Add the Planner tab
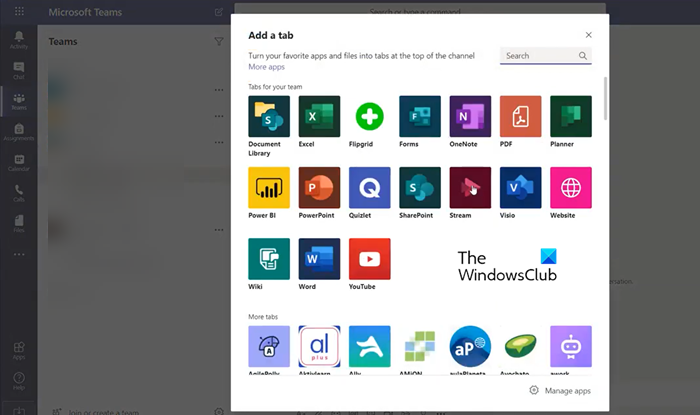Screen dimensions: 700x415 (x=571, y=116)
